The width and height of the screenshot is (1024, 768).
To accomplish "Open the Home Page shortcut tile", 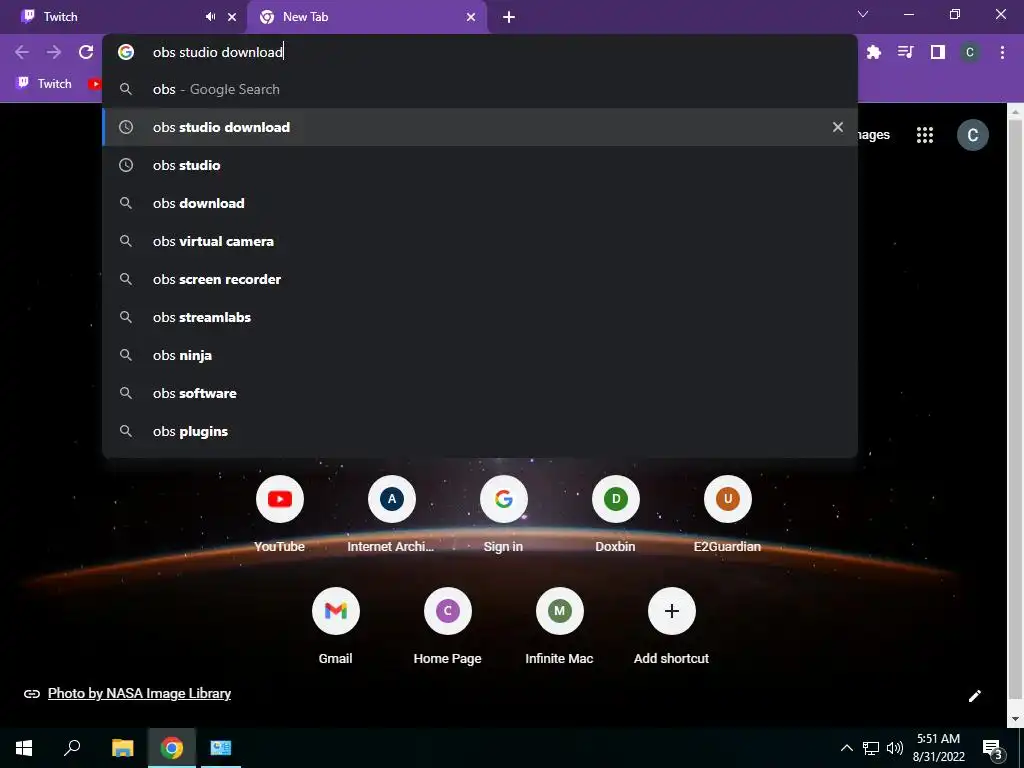I will pyautogui.click(x=447, y=626).
